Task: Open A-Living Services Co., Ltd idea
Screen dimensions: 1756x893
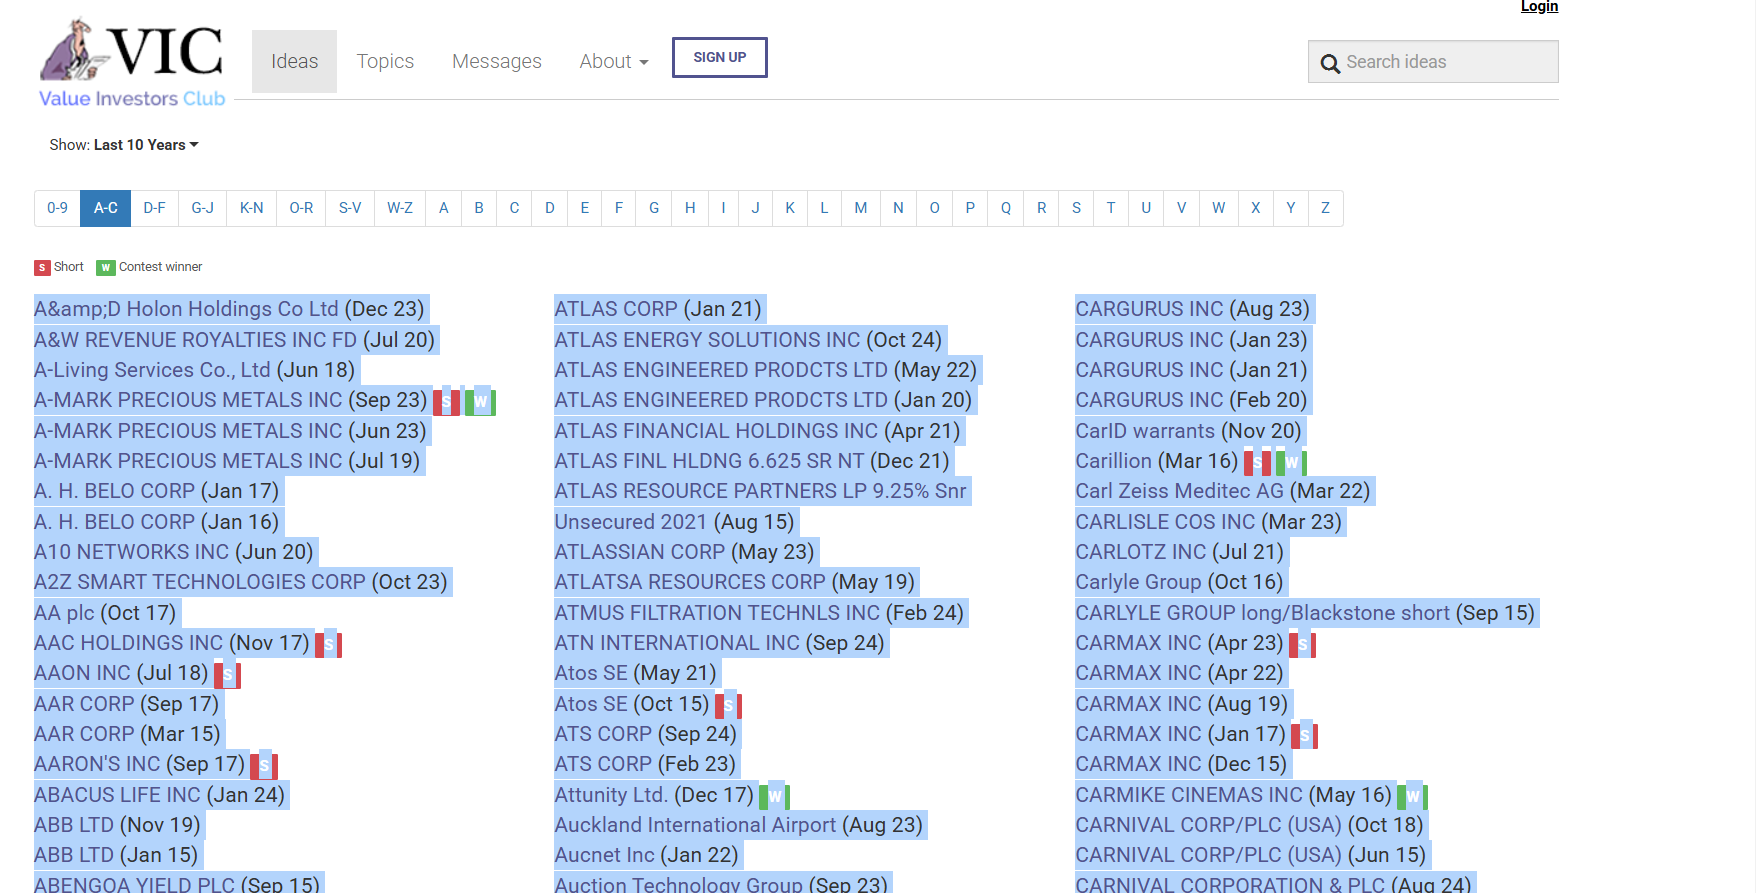Action: pos(152,370)
